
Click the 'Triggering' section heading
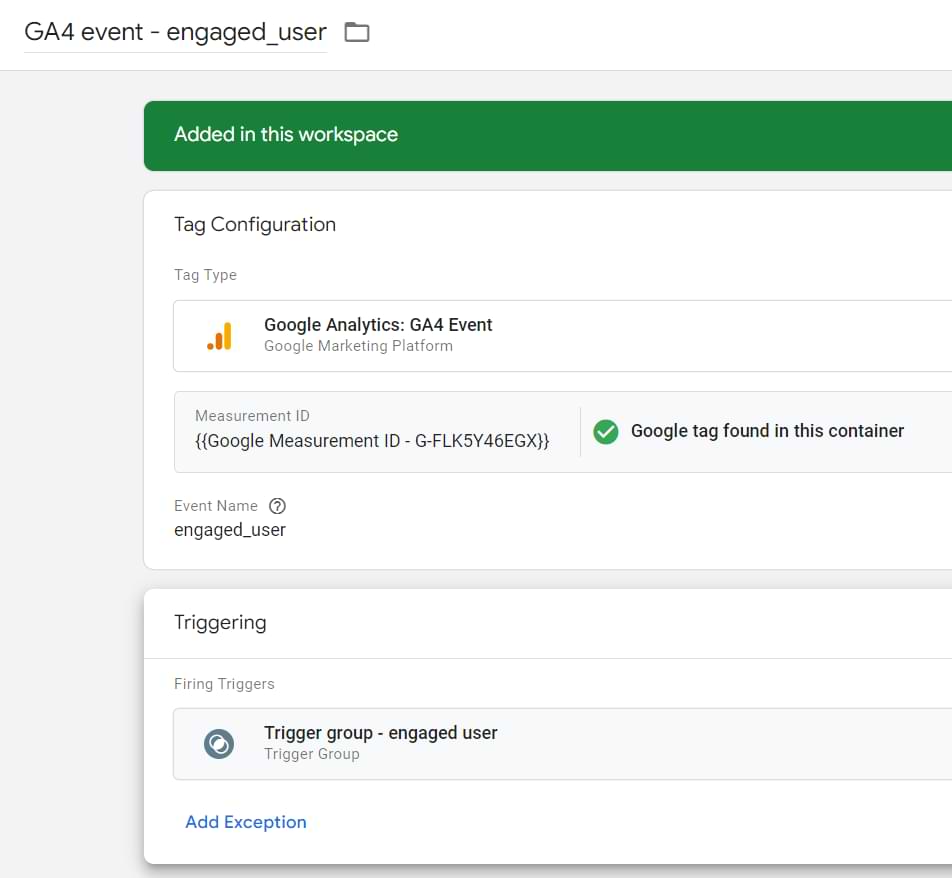pyautogui.click(x=220, y=622)
